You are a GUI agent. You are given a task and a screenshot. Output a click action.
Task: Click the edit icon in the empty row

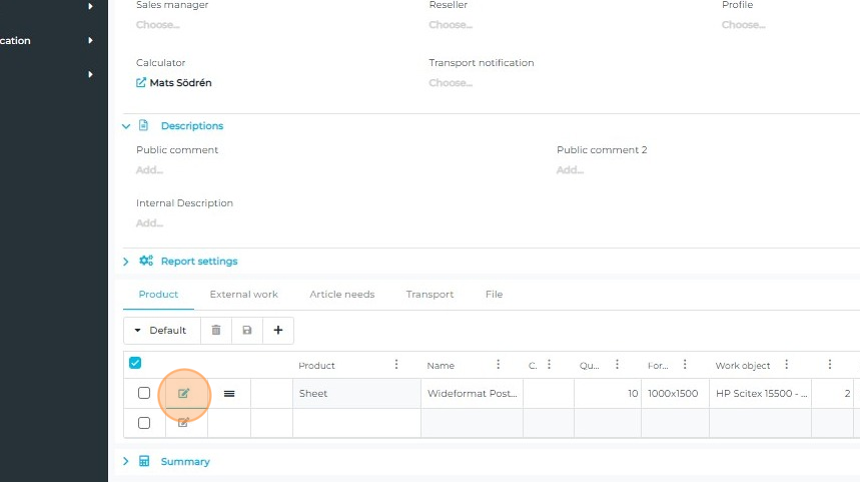pos(183,423)
